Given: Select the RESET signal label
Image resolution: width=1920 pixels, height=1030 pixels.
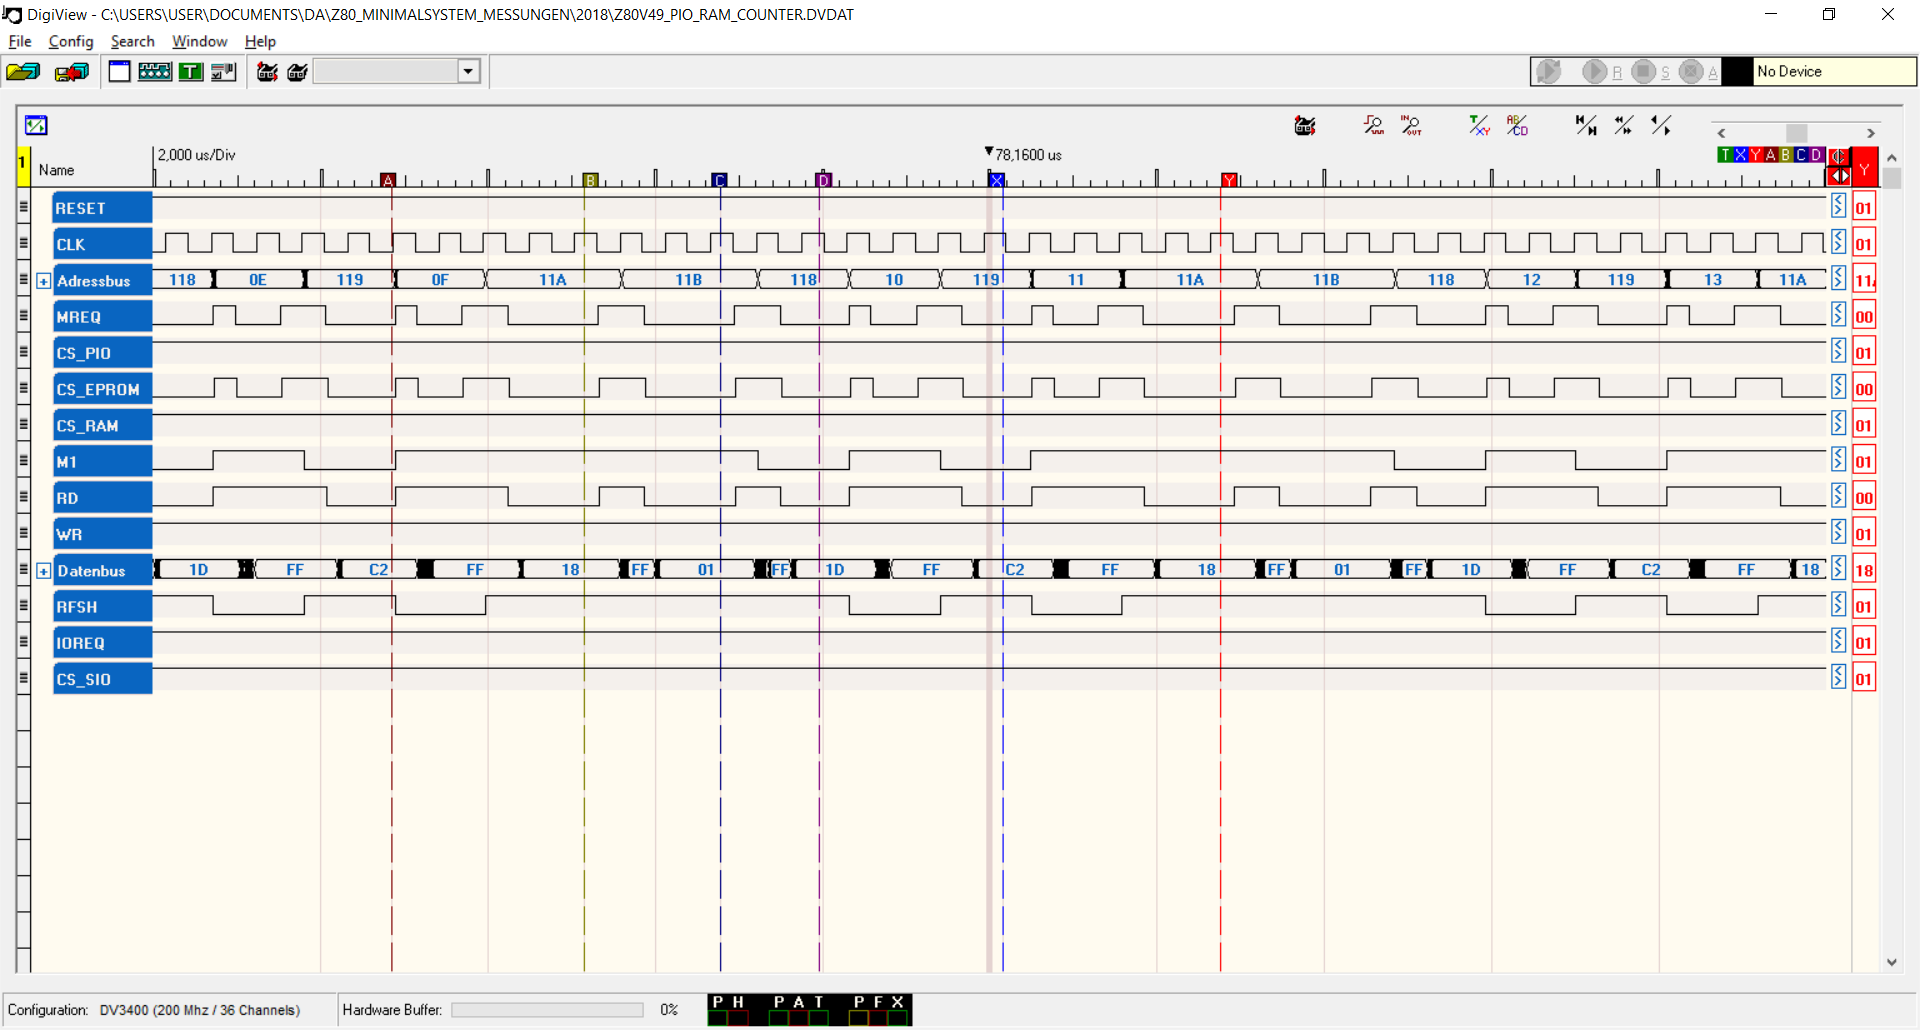Looking at the screenshot, I should [102, 208].
